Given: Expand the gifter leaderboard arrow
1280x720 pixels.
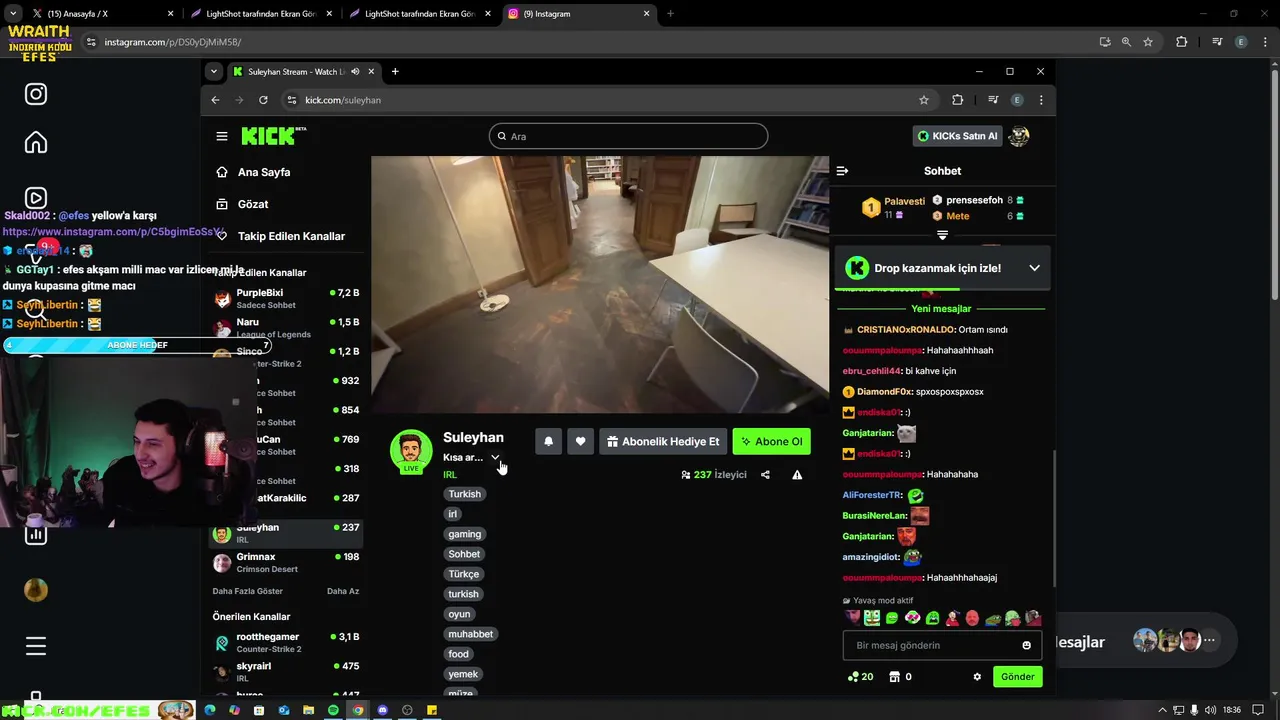Looking at the screenshot, I should point(942,235).
